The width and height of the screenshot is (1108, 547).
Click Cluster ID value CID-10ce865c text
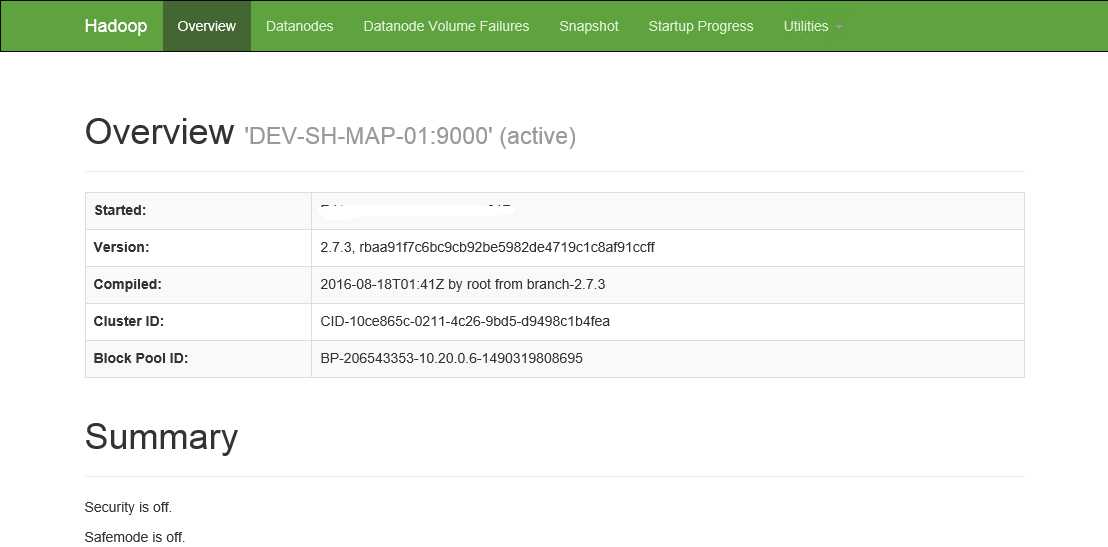(x=465, y=321)
